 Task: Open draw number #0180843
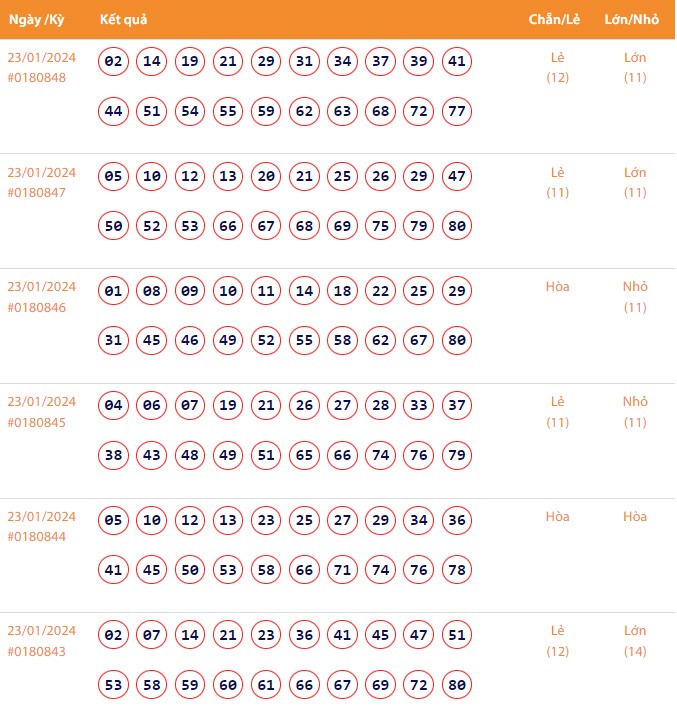[37, 652]
